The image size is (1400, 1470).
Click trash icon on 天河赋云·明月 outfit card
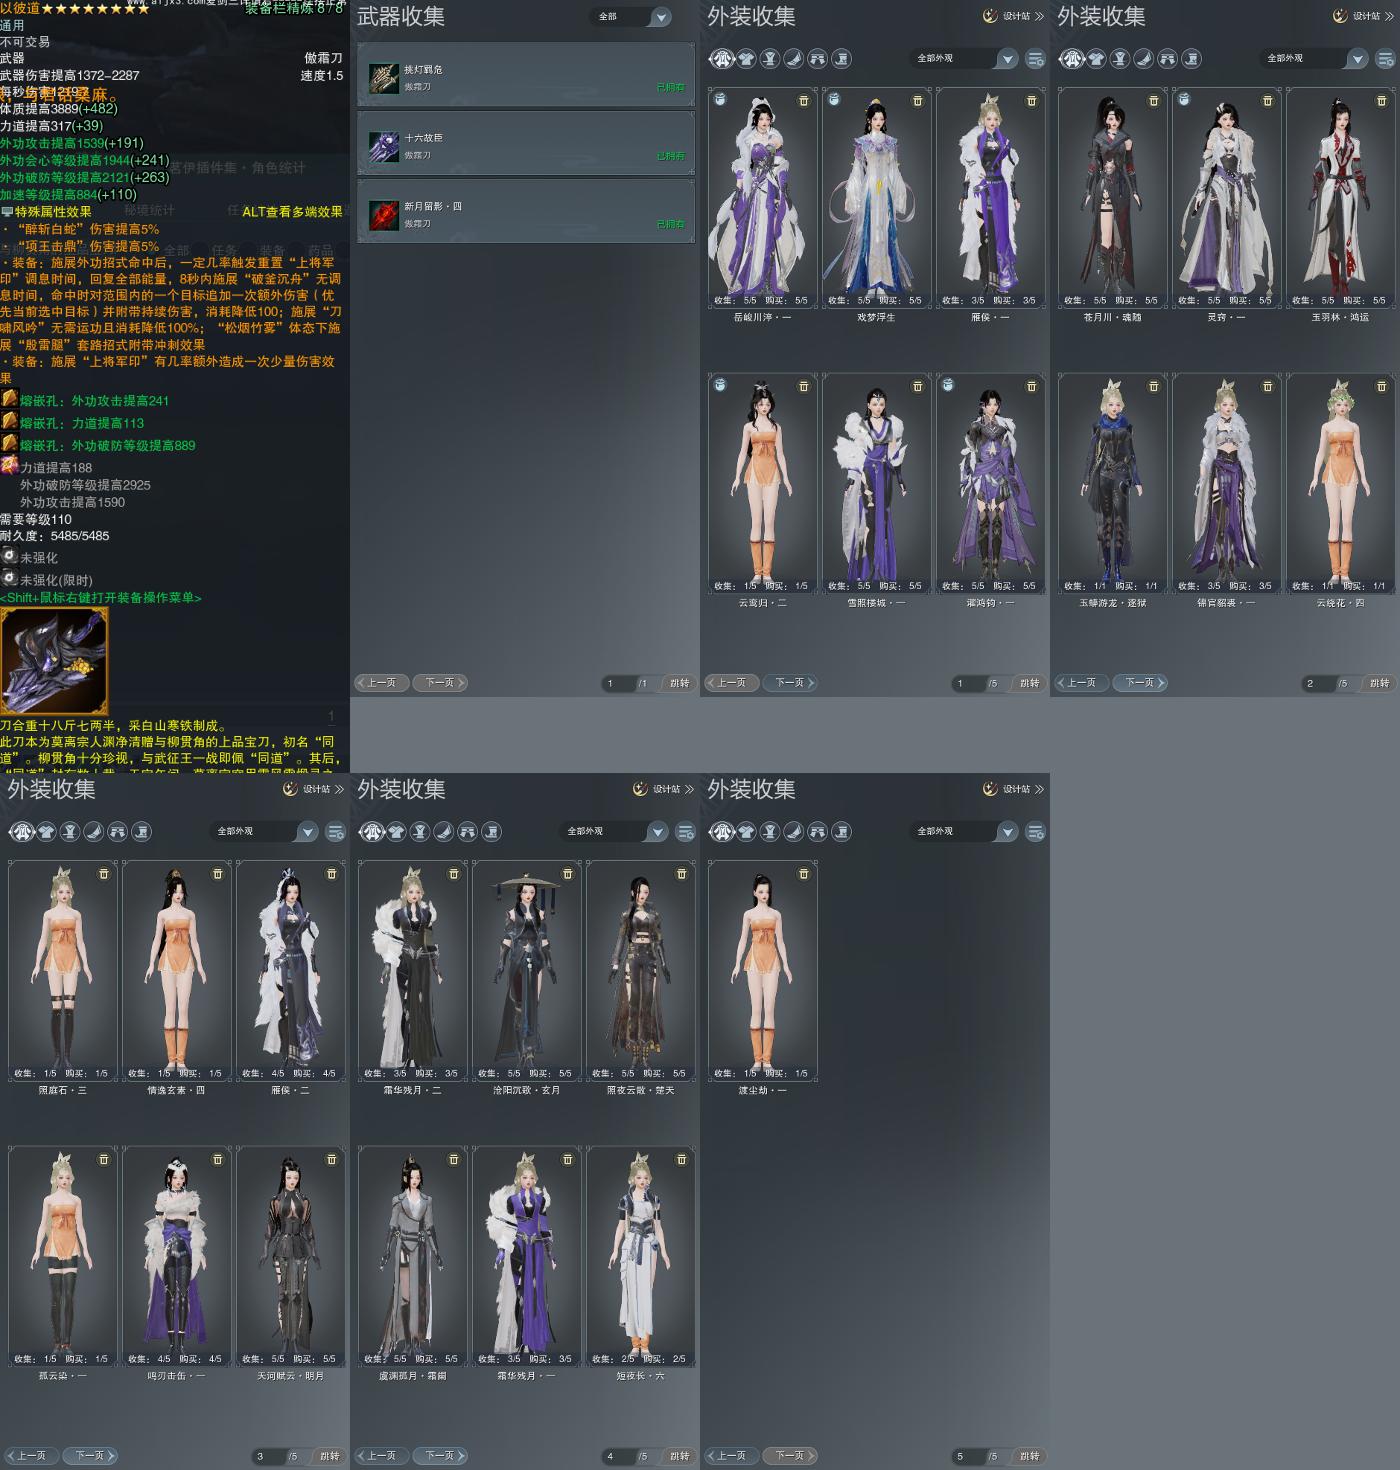[x=332, y=1159]
